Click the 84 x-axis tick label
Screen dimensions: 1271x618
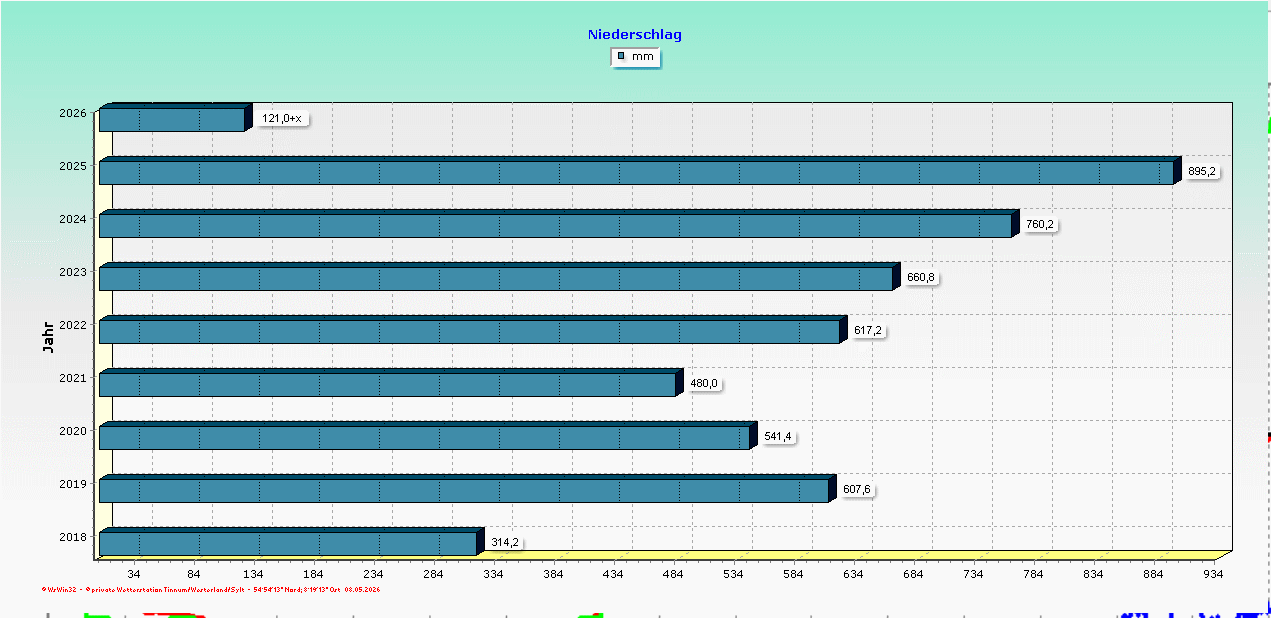click(x=193, y=574)
